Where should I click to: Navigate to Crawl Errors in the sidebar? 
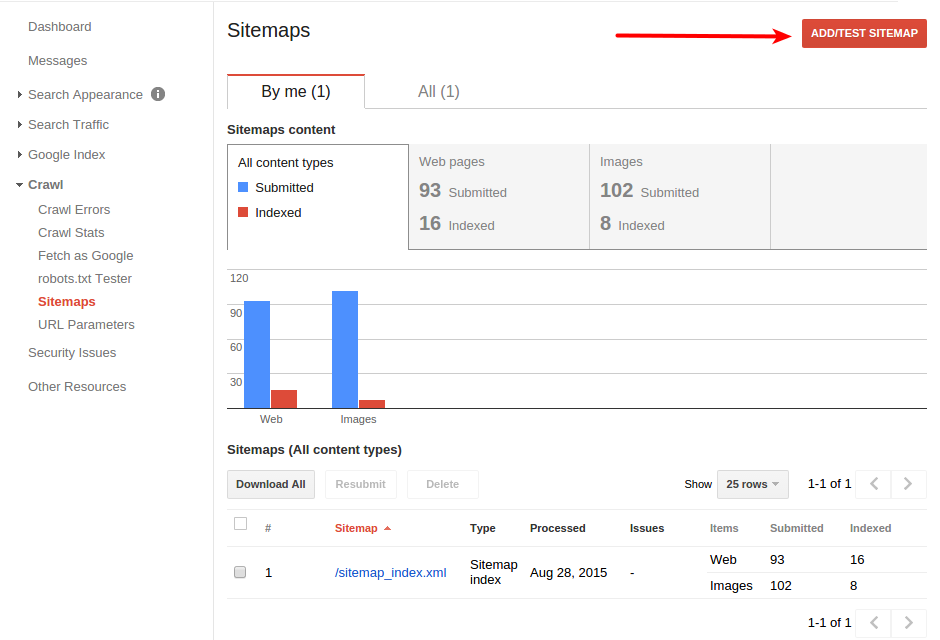point(74,209)
